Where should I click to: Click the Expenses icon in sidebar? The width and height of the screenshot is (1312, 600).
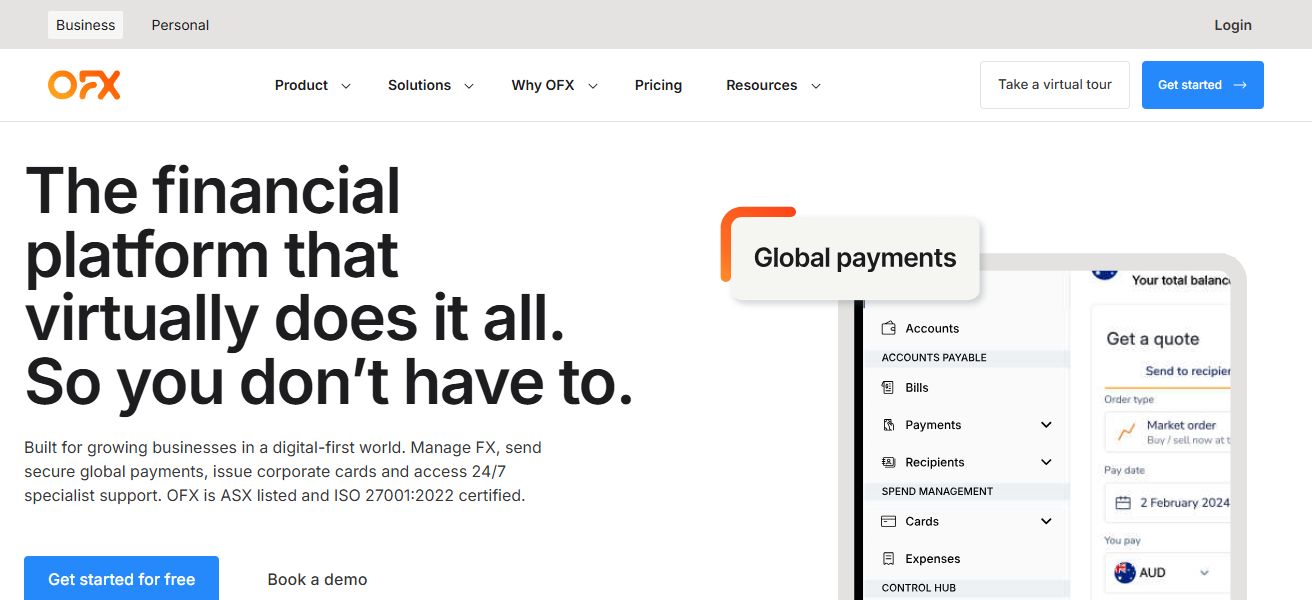(x=888, y=559)
